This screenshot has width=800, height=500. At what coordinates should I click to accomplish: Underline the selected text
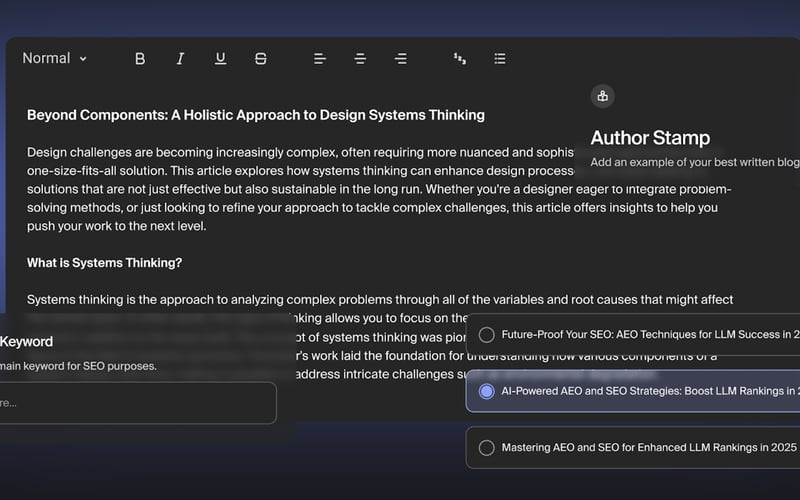coord(220,59)
